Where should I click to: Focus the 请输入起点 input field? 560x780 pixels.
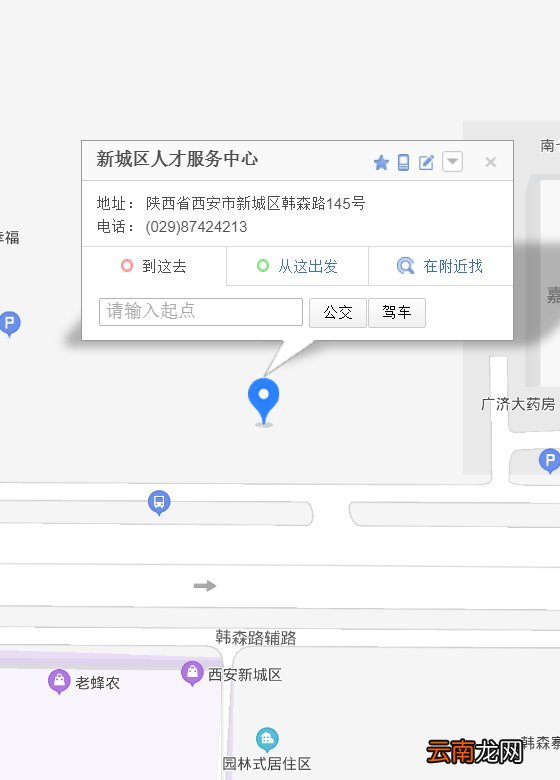[x=201, y=312]
